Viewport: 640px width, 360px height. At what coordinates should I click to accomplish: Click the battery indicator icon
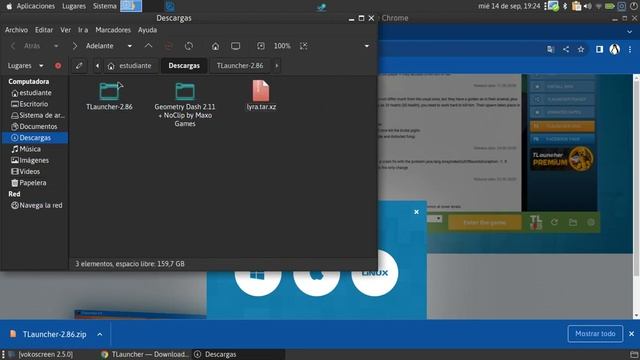coord(610,6)
